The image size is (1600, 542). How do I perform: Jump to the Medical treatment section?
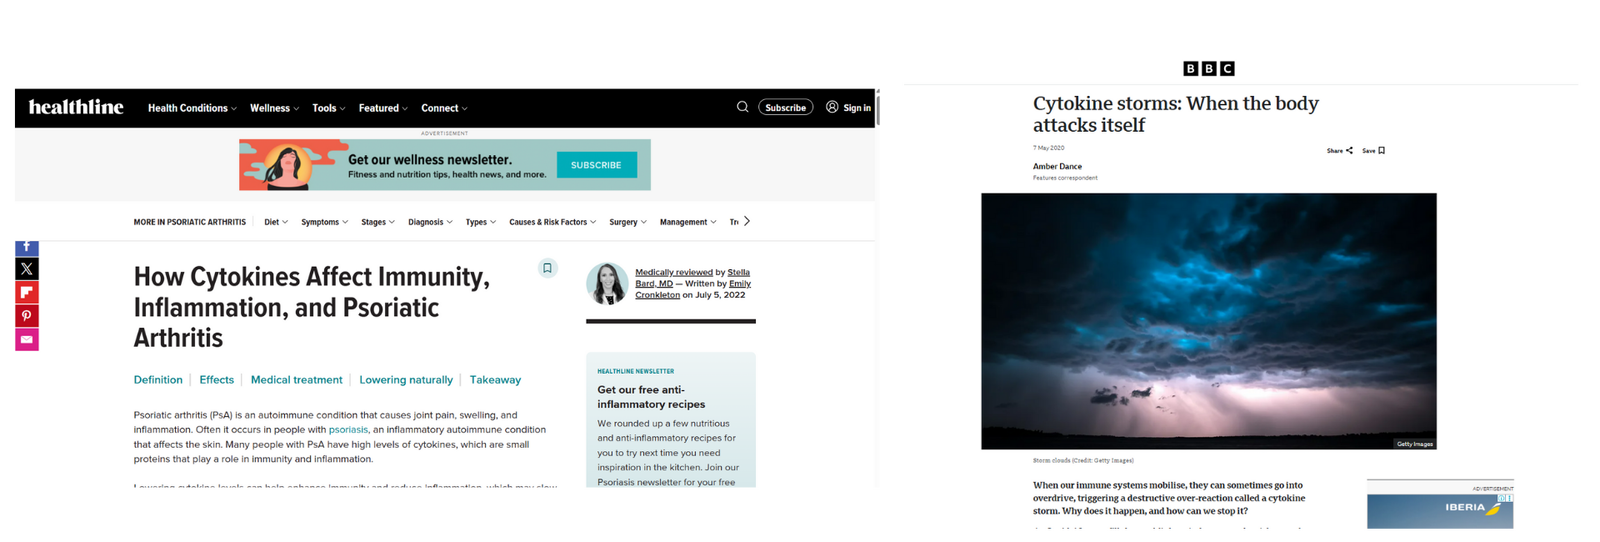(x=296, y=380)
